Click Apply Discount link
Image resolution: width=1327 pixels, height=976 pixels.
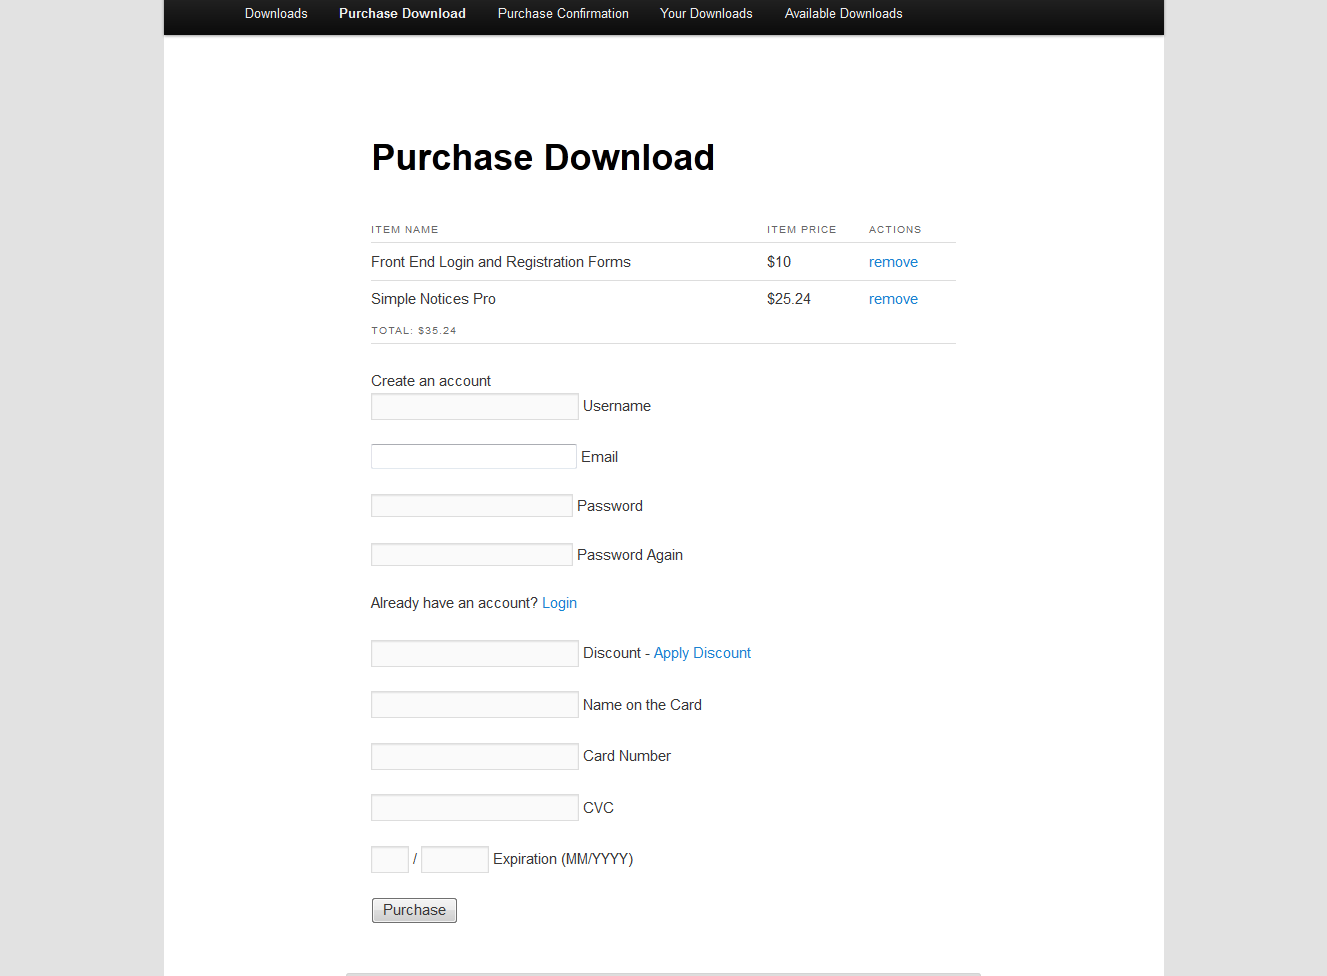click(x=702, y=653)
